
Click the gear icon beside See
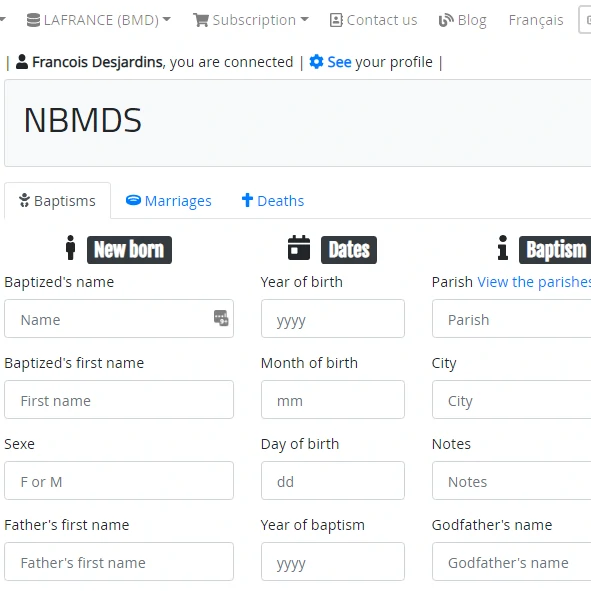tap(316, 62)
